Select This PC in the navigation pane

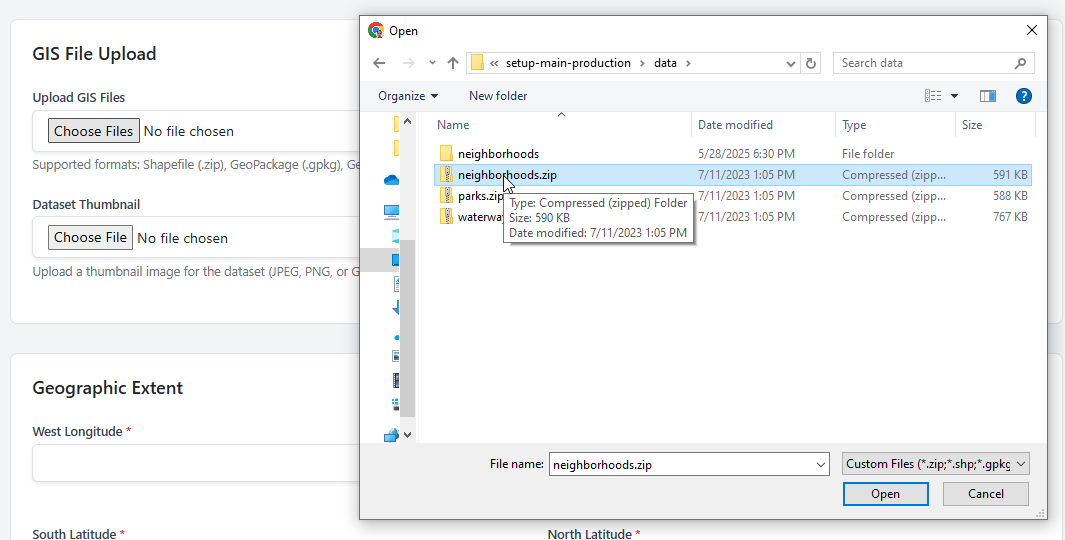[391, 212]
